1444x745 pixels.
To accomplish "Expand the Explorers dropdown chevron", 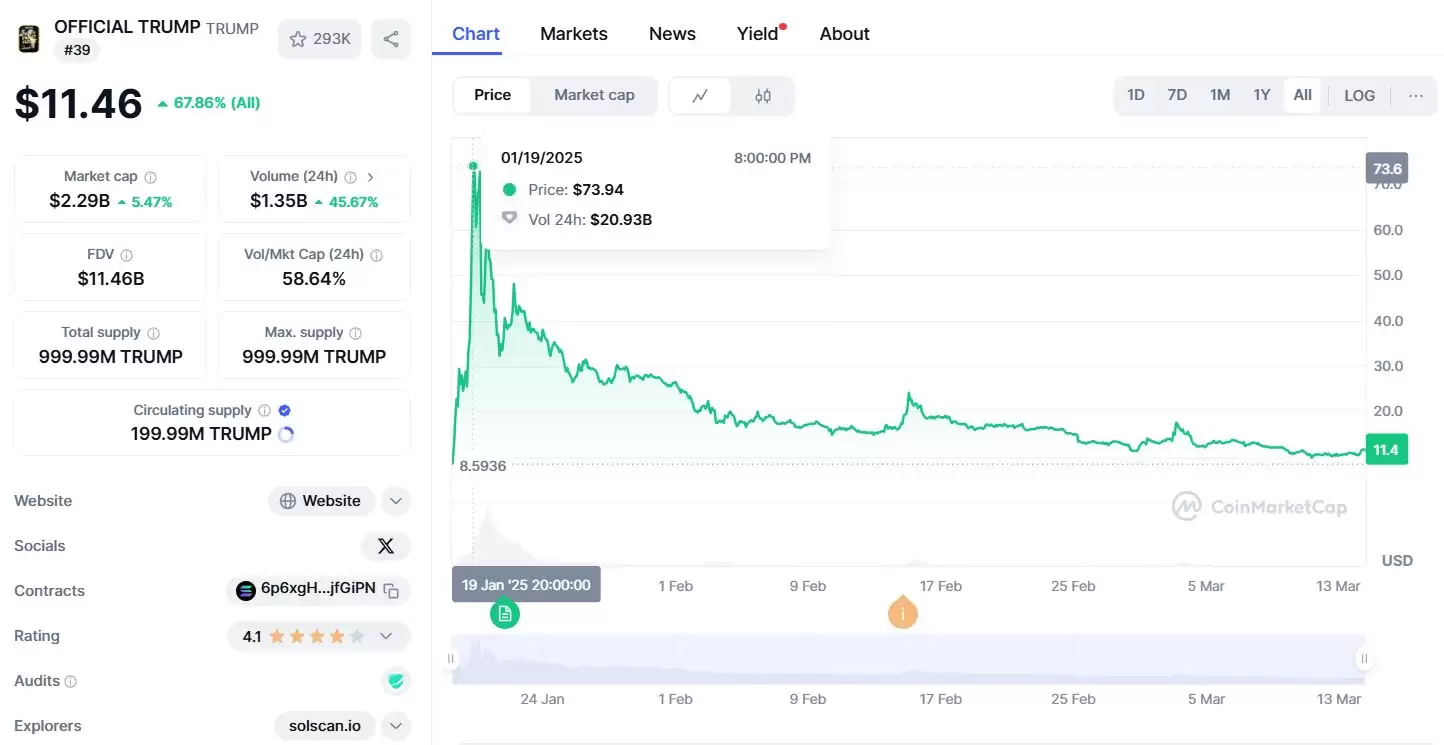I will (396, 726).
